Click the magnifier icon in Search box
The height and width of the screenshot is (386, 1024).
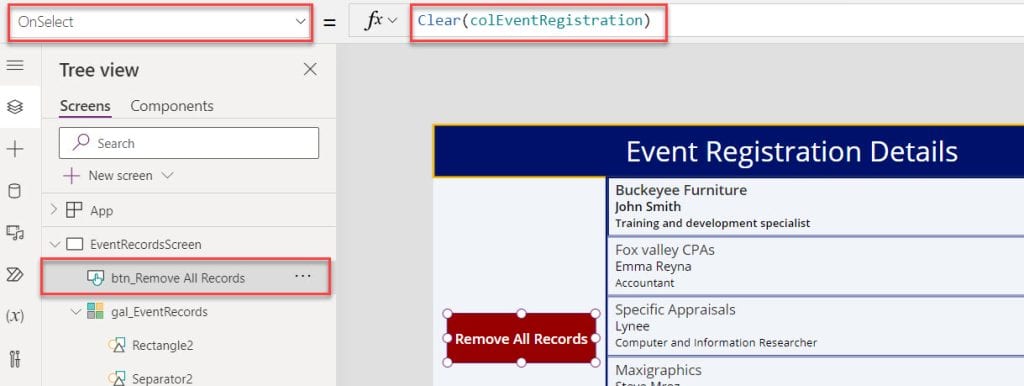click(x=81, y=142)
